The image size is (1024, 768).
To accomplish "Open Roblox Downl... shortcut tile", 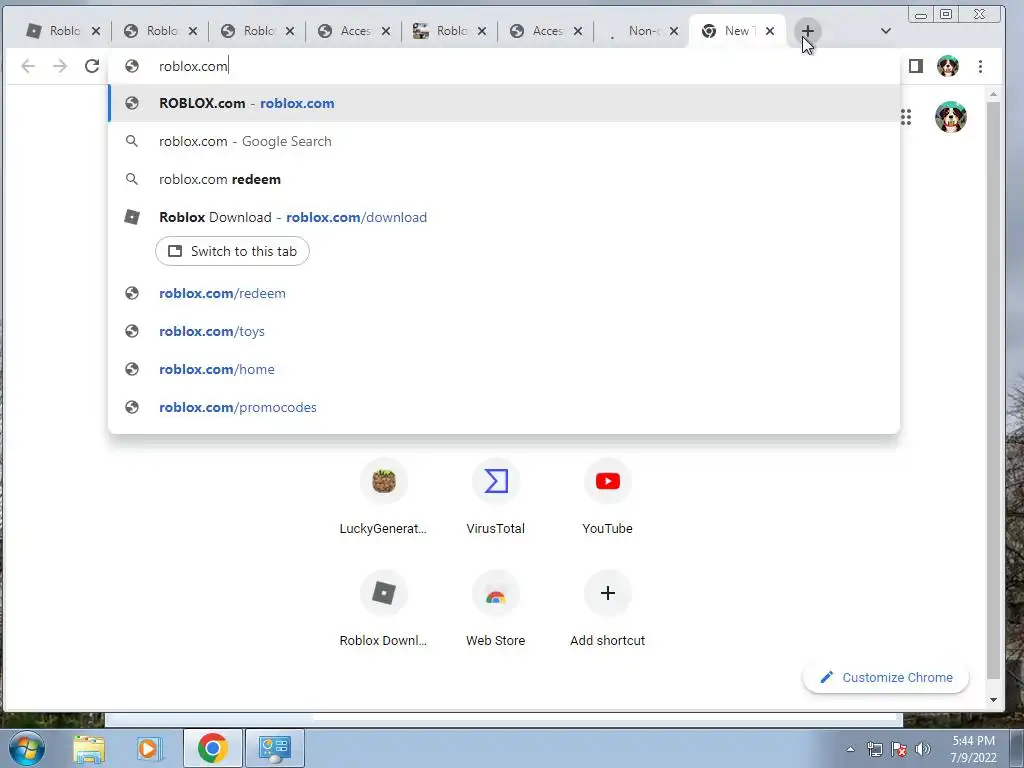I will pos(383,611).
